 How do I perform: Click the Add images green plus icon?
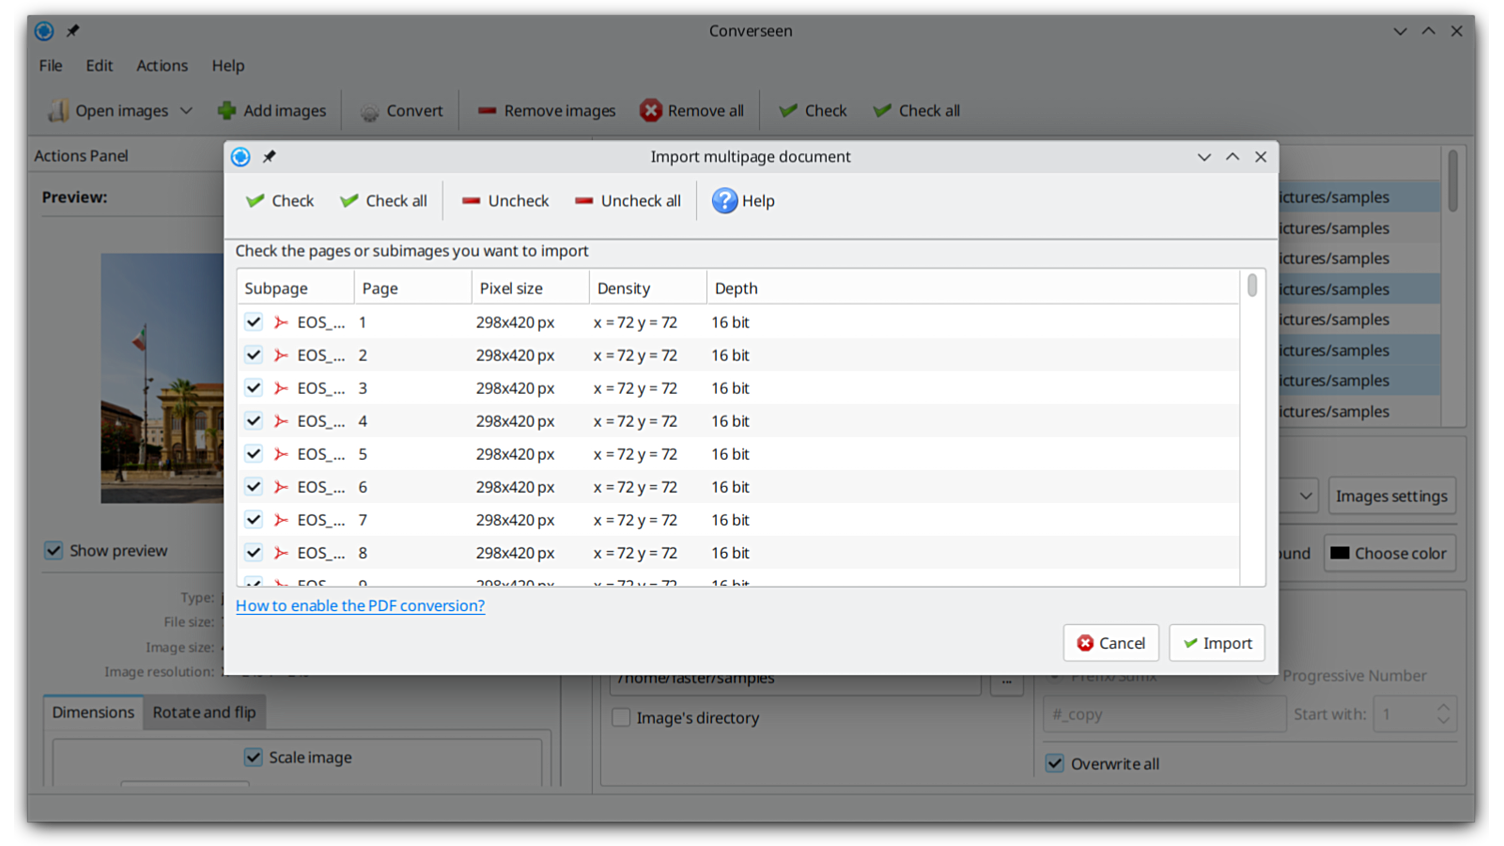[x=227, y=111]
